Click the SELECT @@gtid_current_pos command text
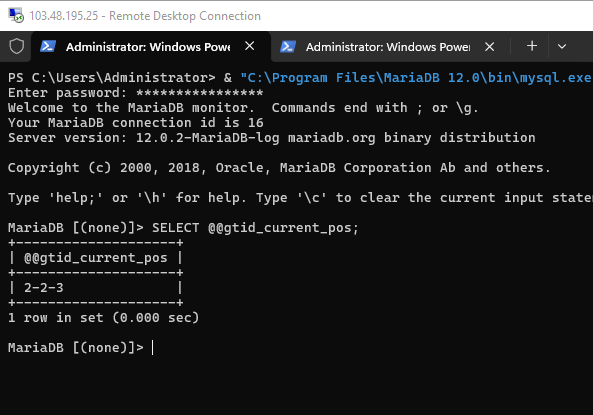Image resolution: width=593 pixels, height=415 pixels. (255, 228)
